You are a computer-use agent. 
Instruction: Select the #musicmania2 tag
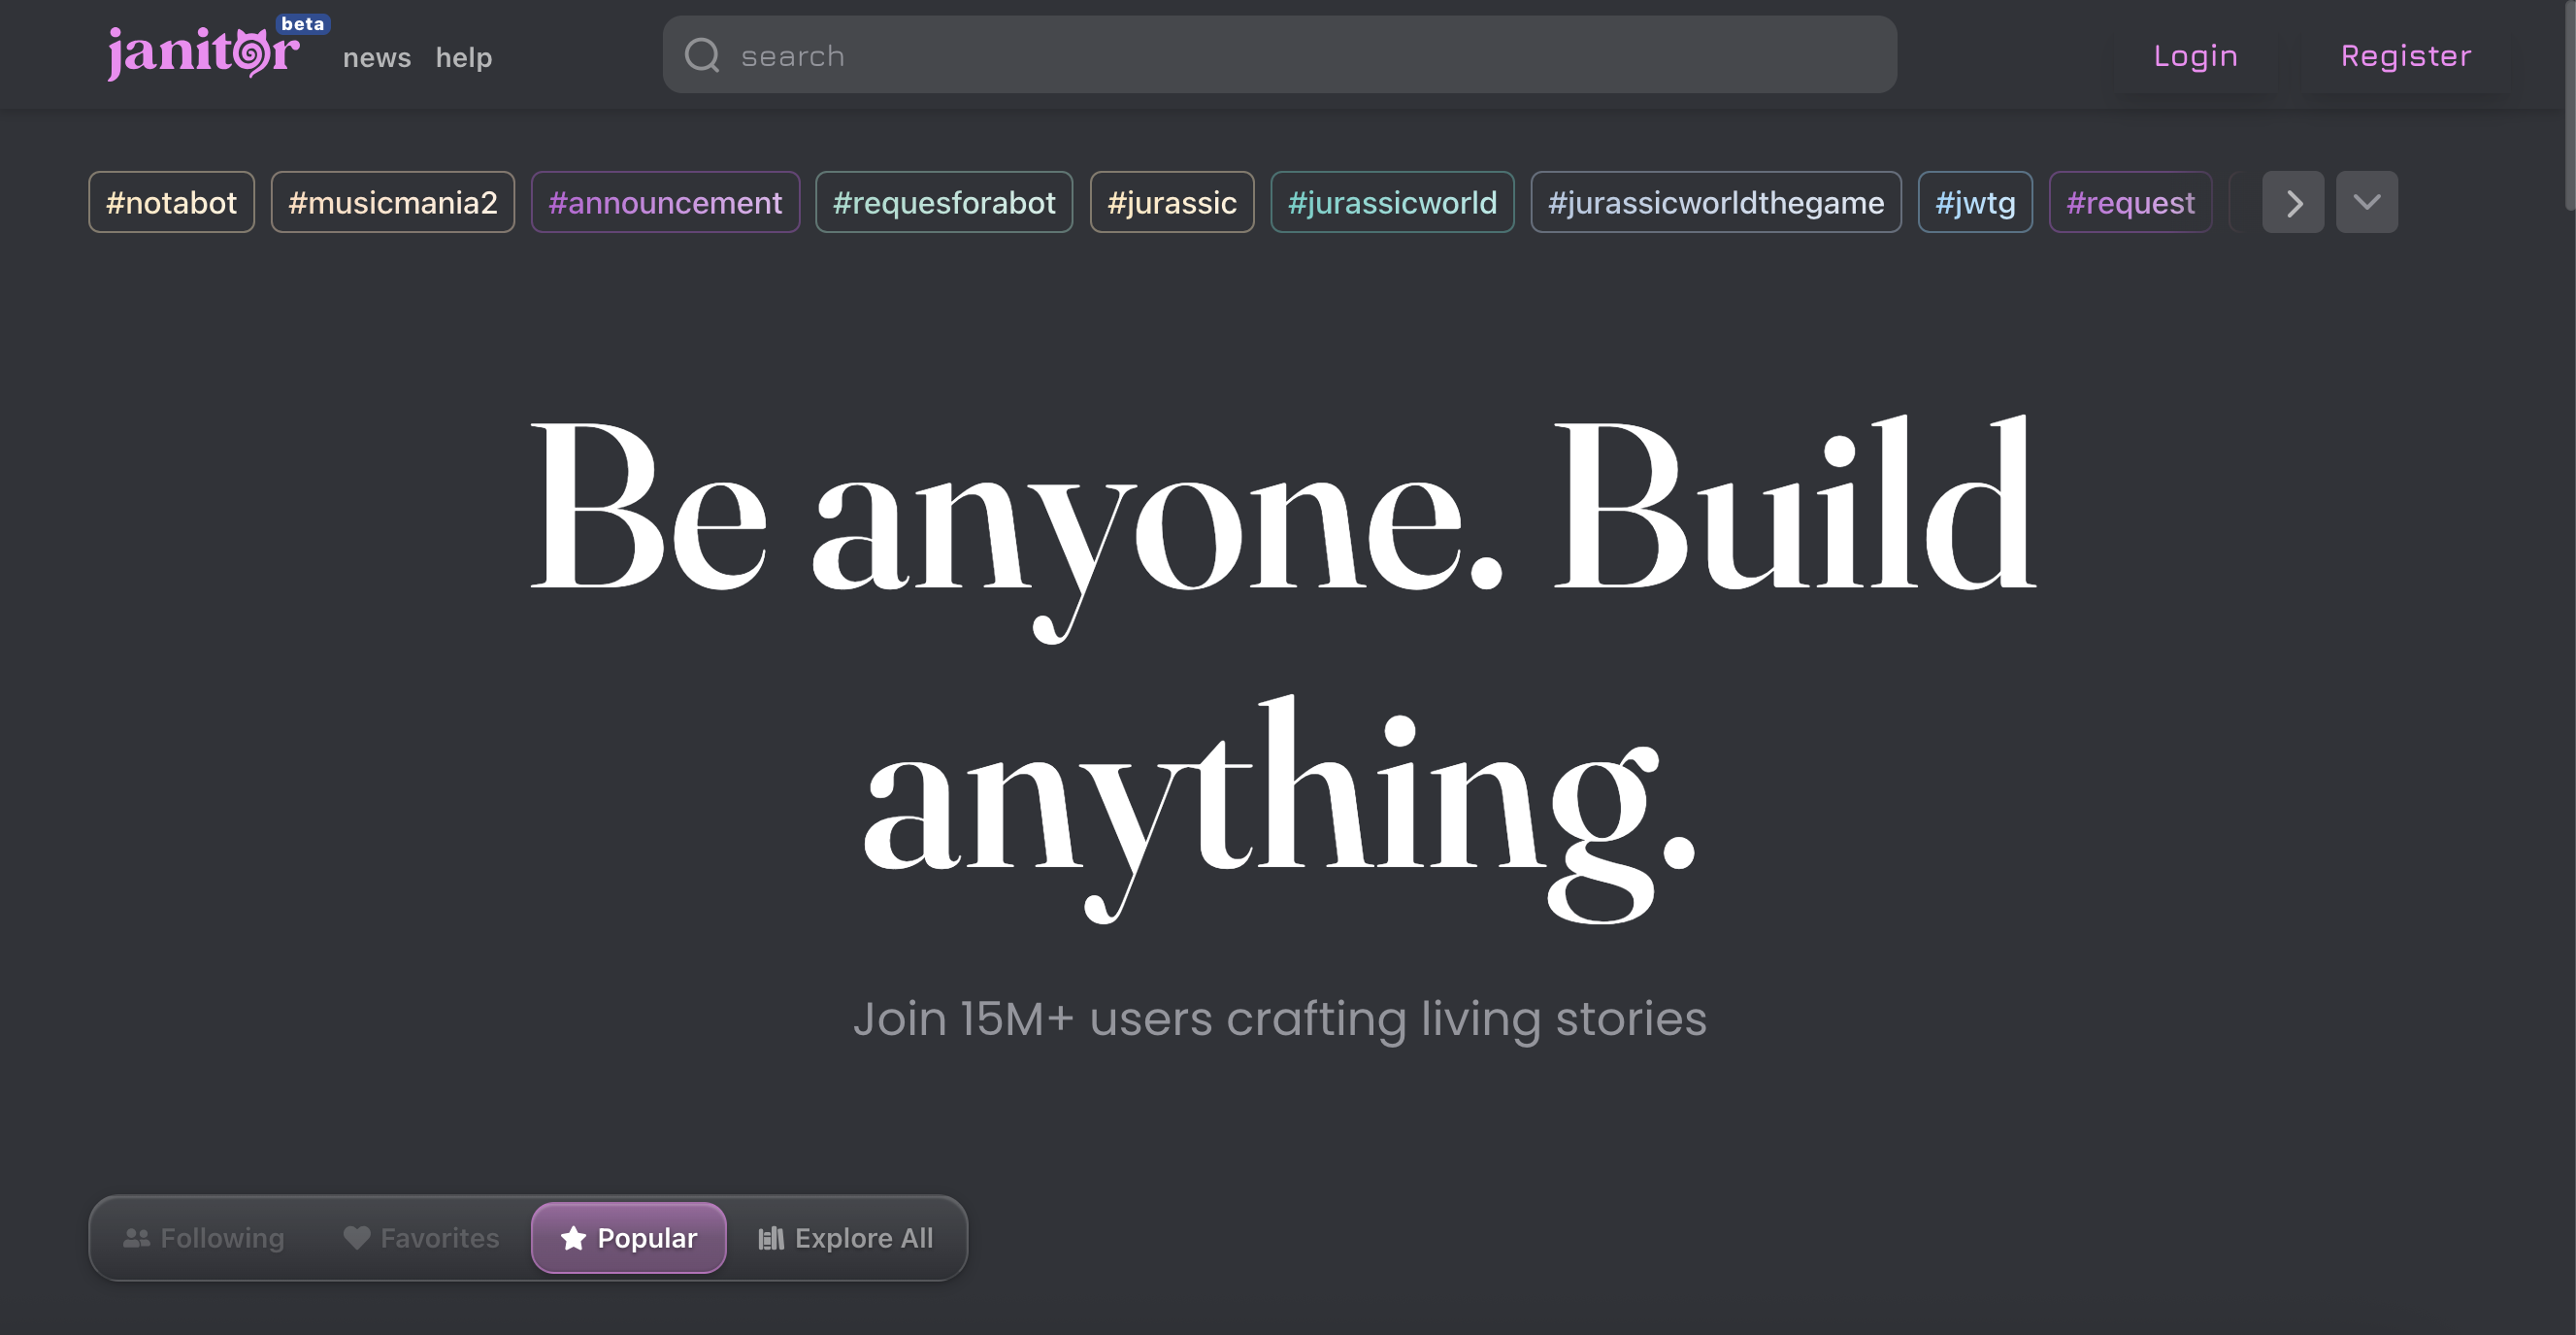393,203
